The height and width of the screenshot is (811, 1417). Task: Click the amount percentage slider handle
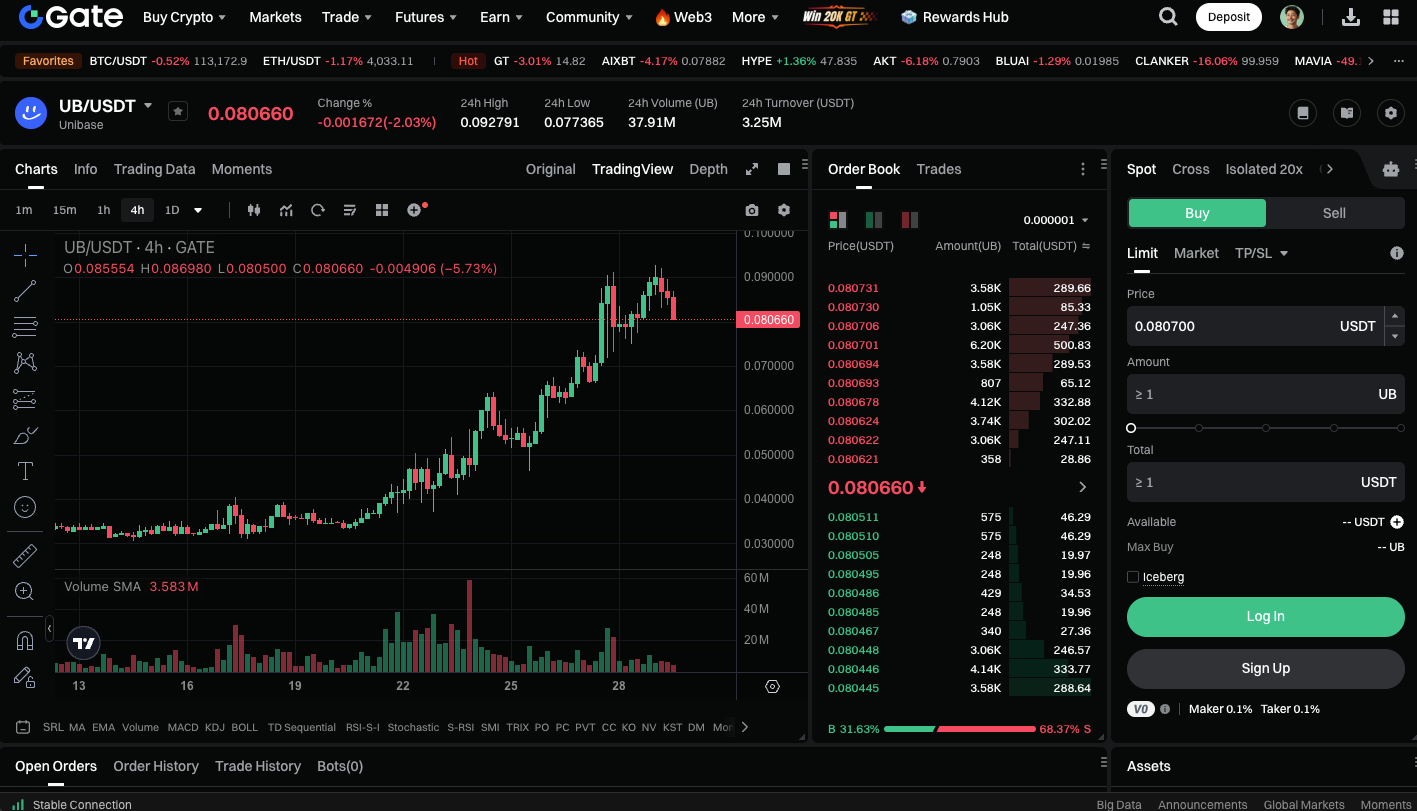(x=1131, y=428)
